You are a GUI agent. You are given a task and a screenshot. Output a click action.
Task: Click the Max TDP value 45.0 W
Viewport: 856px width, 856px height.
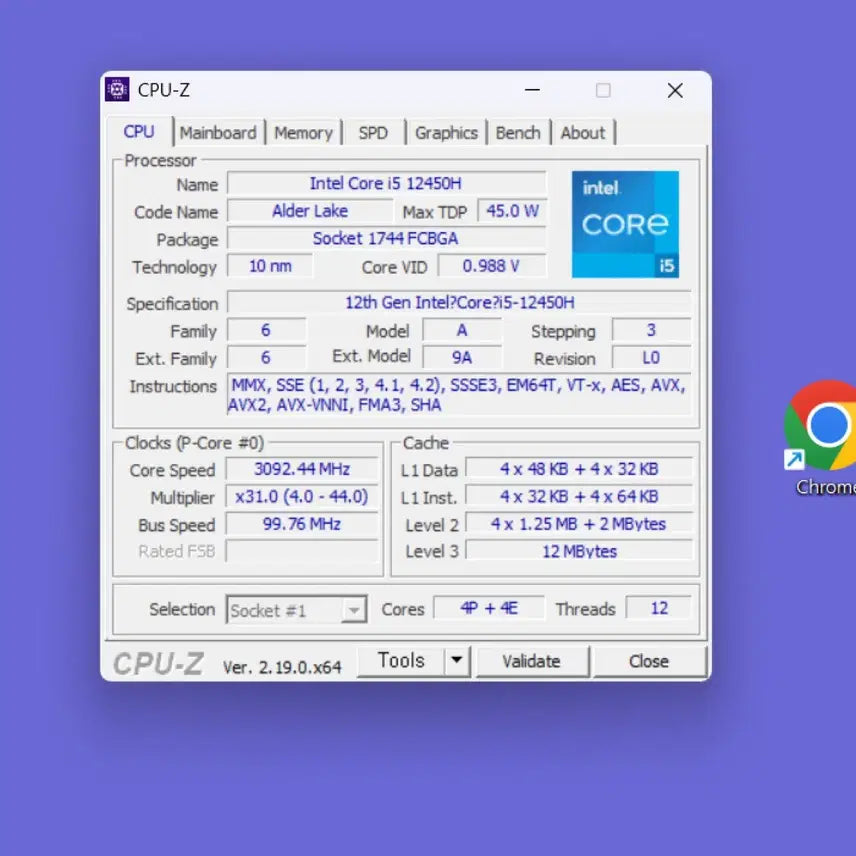pos(512,211)
